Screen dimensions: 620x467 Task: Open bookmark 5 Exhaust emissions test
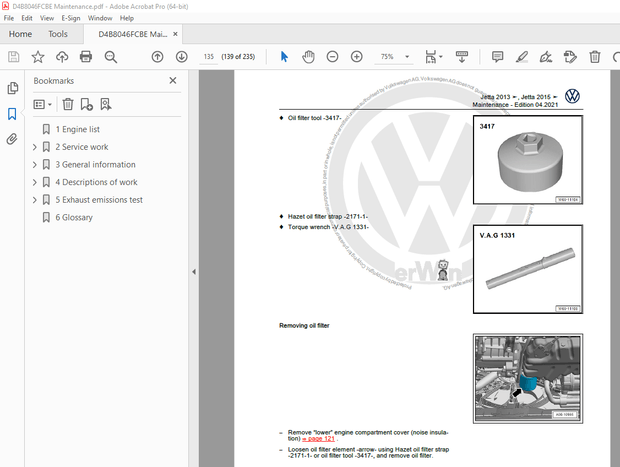click(x=99, y=200)
